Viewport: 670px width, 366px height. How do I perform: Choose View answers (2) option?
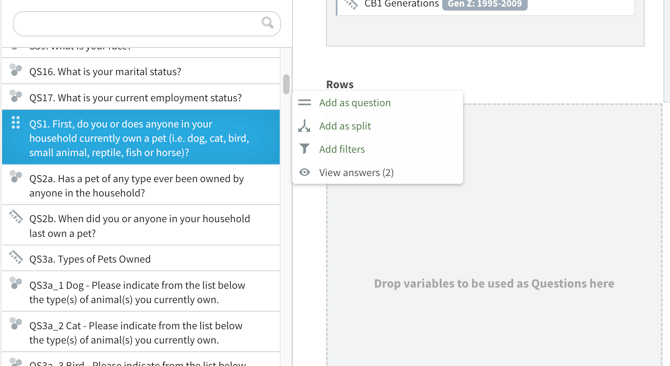tap(356, 173)
